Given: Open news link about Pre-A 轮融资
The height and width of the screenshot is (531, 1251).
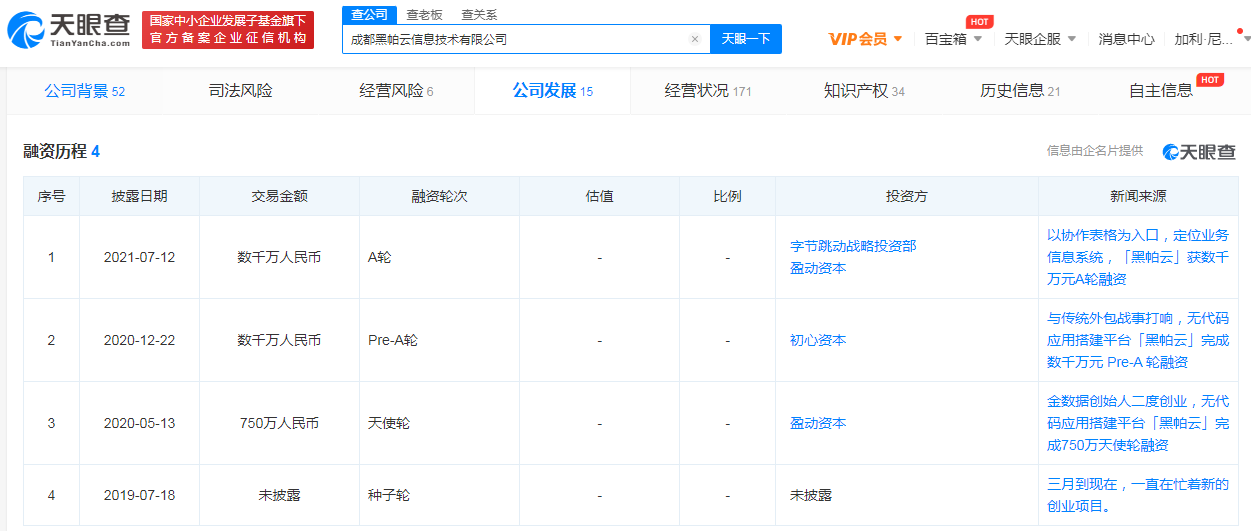Looking at the screenshot, I should tap(1138, 340).
